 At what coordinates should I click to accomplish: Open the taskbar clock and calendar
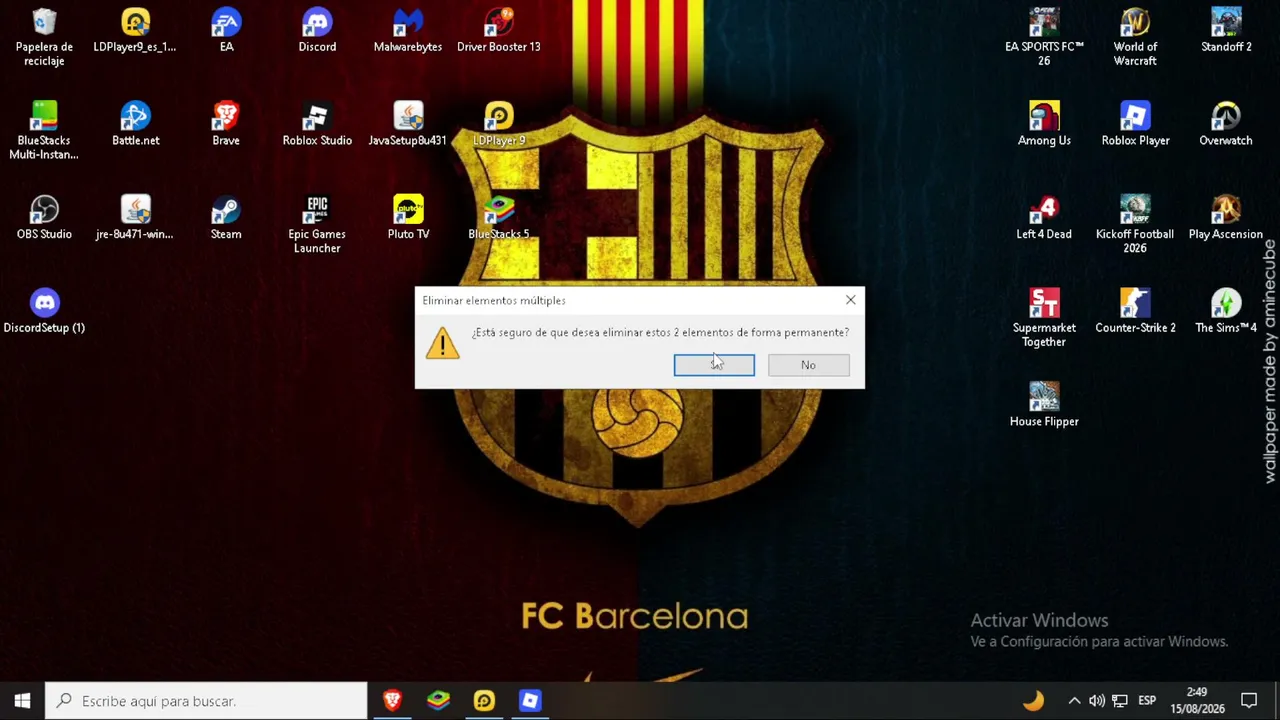click(1197, 701)
